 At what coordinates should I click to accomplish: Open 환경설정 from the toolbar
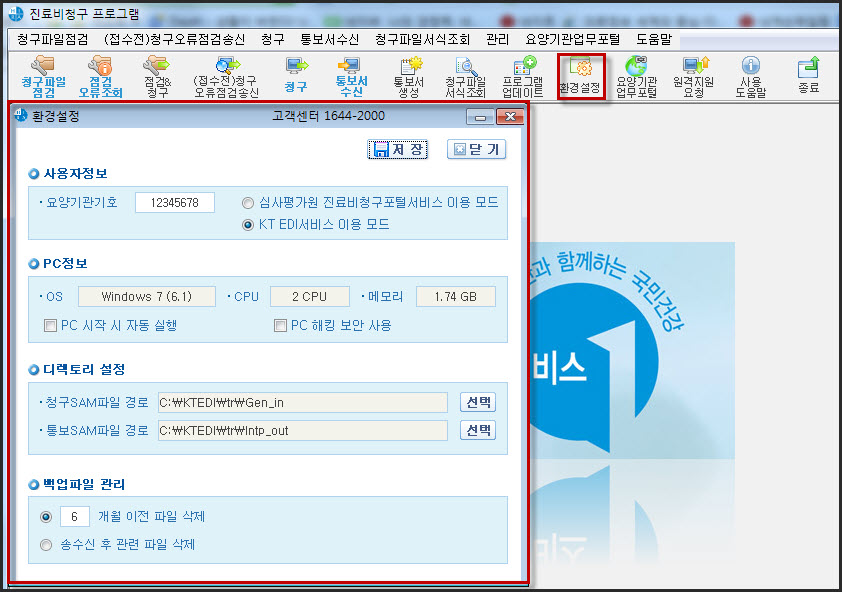(x=580, y=76)
